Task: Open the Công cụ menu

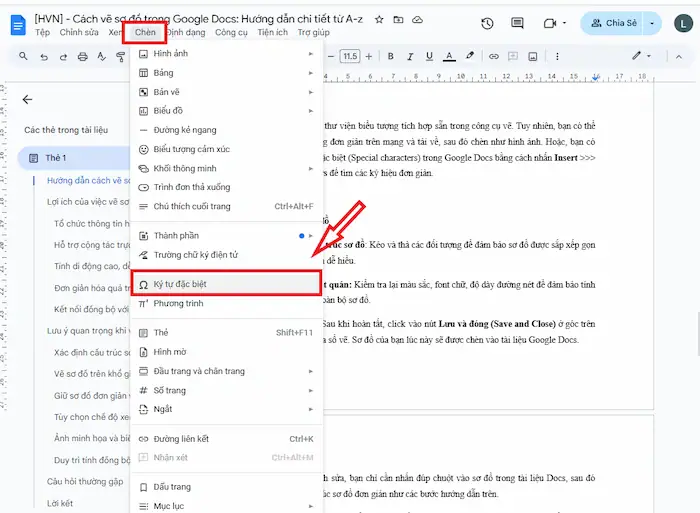Action: (231, 33)
